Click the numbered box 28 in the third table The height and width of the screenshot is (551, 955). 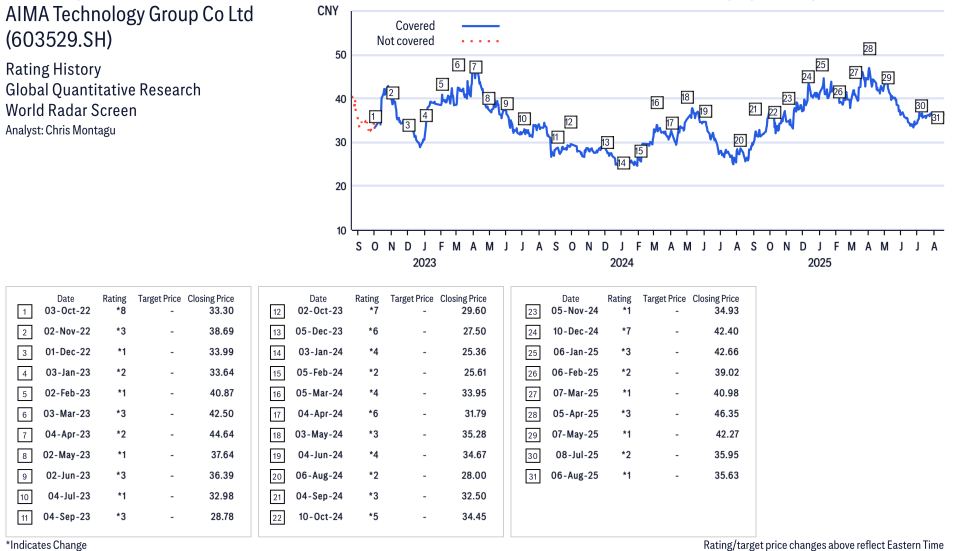tap(532, 415)
